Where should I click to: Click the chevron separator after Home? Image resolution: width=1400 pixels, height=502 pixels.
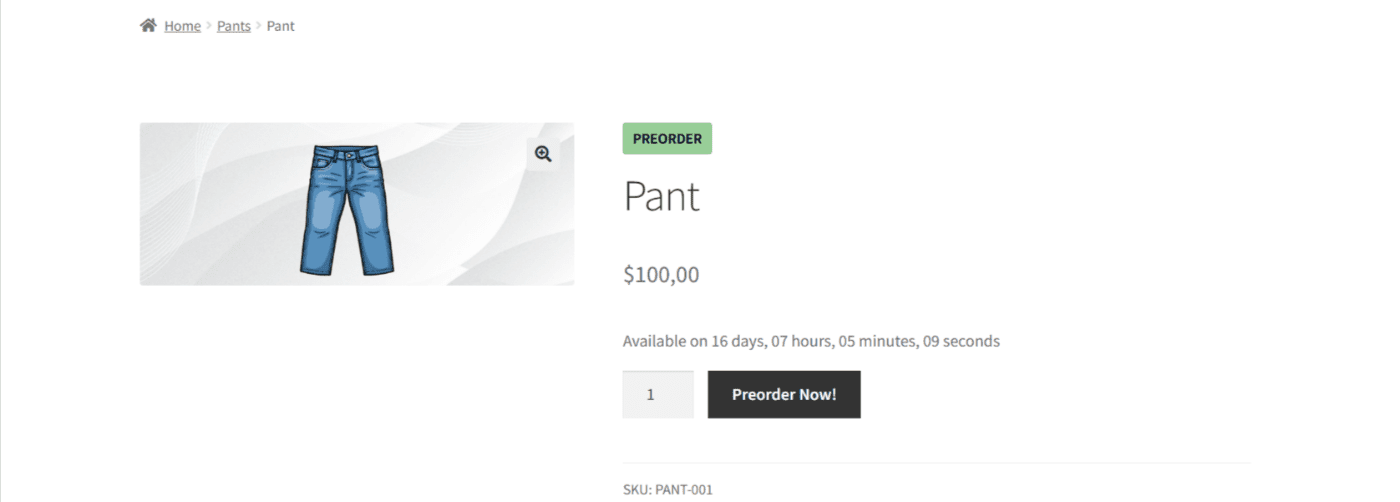click(209, 26)
